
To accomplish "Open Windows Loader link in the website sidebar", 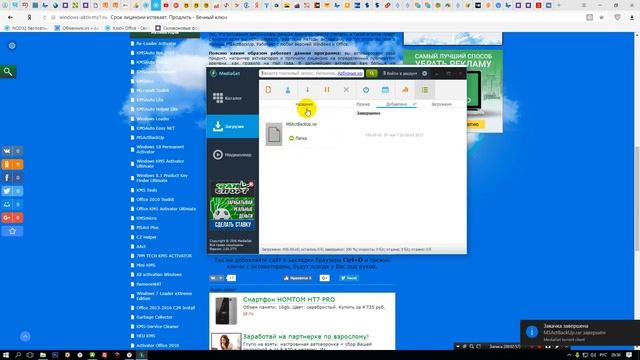I will click(x=153, y=118).
